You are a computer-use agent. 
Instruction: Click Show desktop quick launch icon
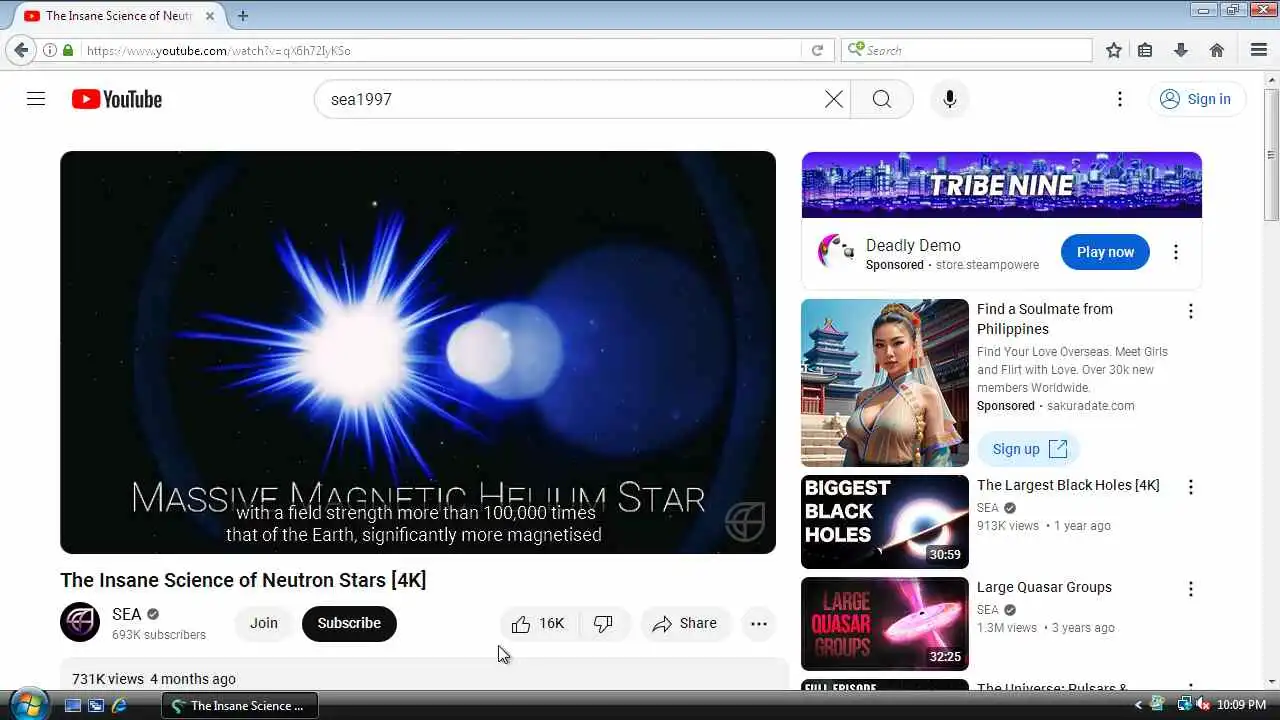coord(73,705)
